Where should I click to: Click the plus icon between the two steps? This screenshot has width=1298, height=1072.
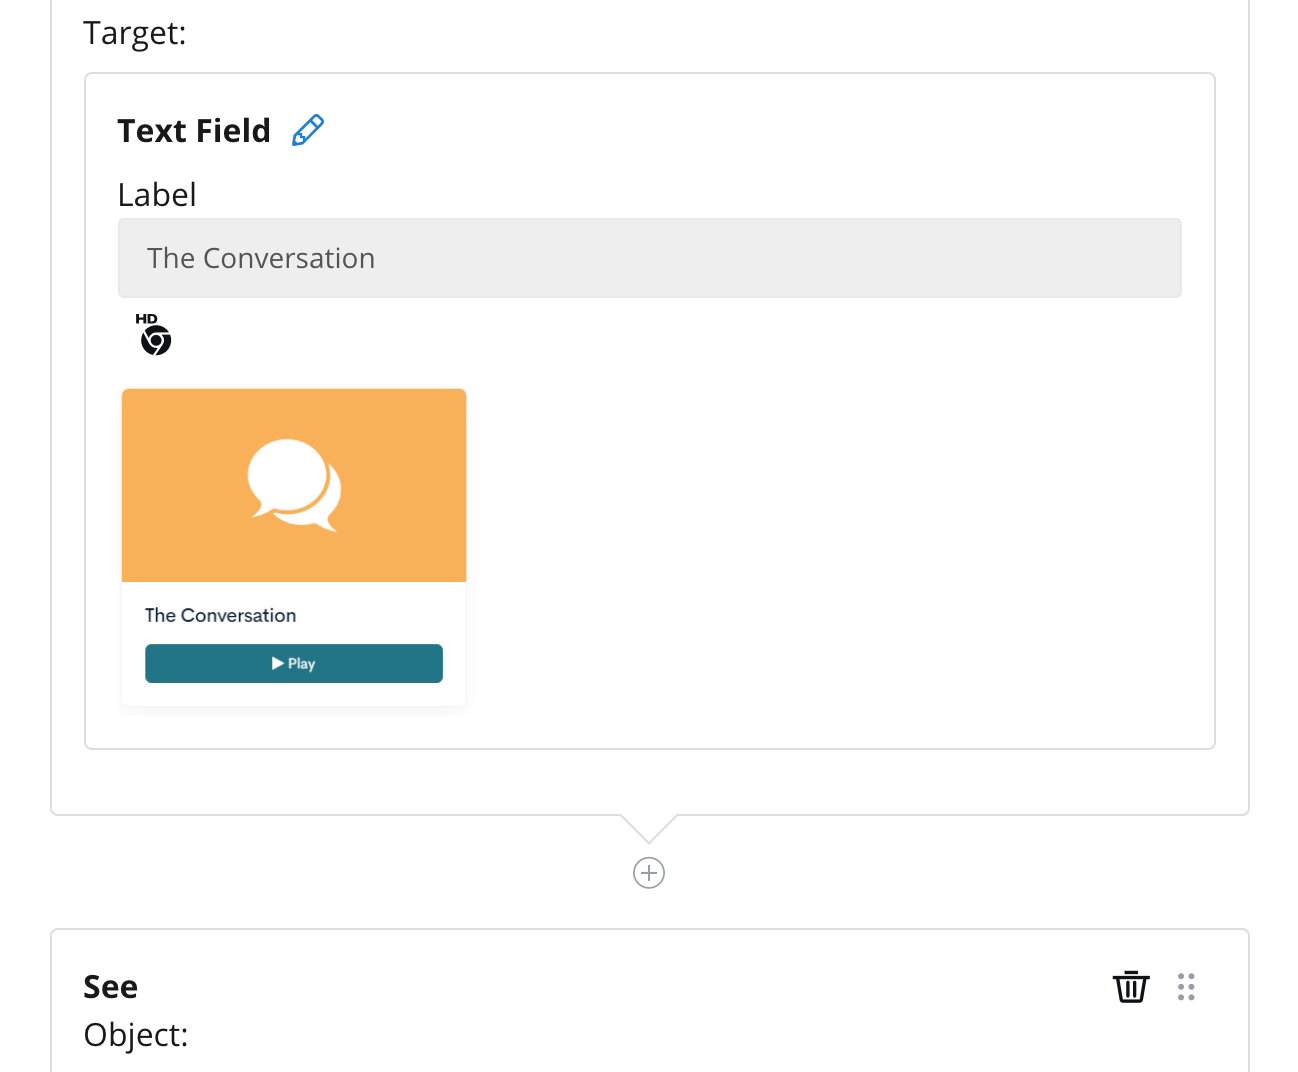pos(648,872)
